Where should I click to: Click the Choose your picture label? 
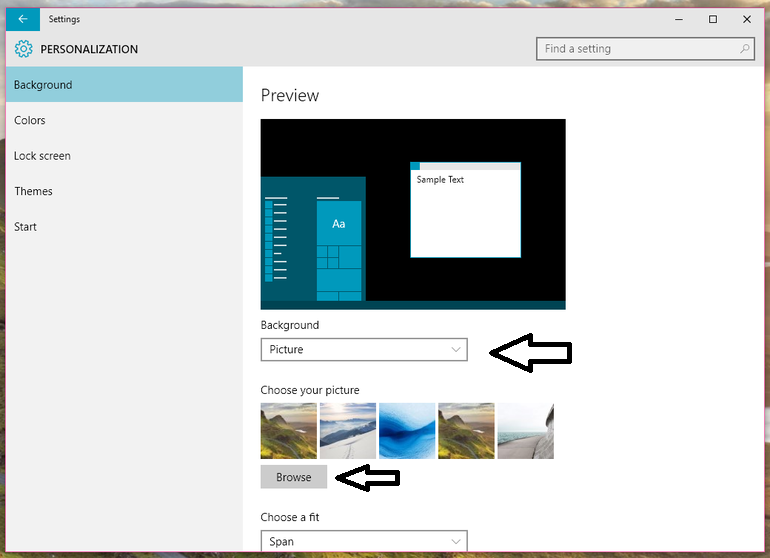pyautogui.click(x=310, y=390)
